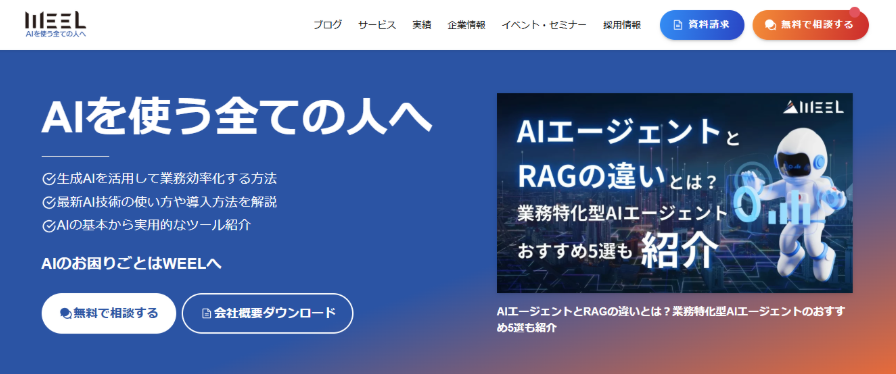Click the 会社概要ダウンロード outlined button

pyautogui.click(x=267, y=313)
